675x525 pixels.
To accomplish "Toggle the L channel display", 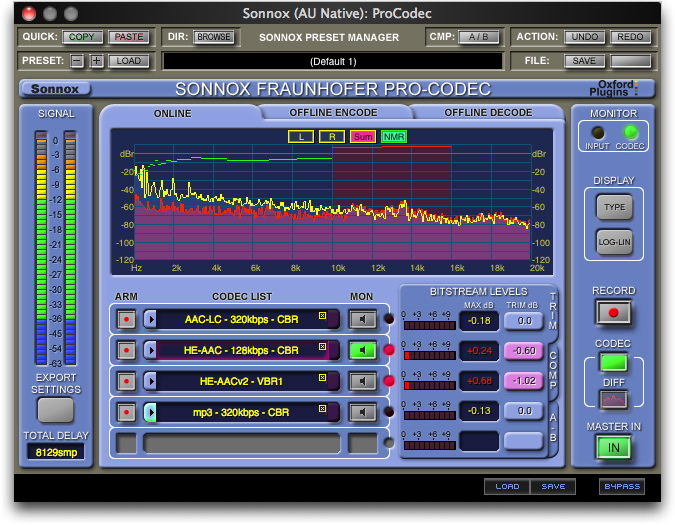I will coord(301,137).
